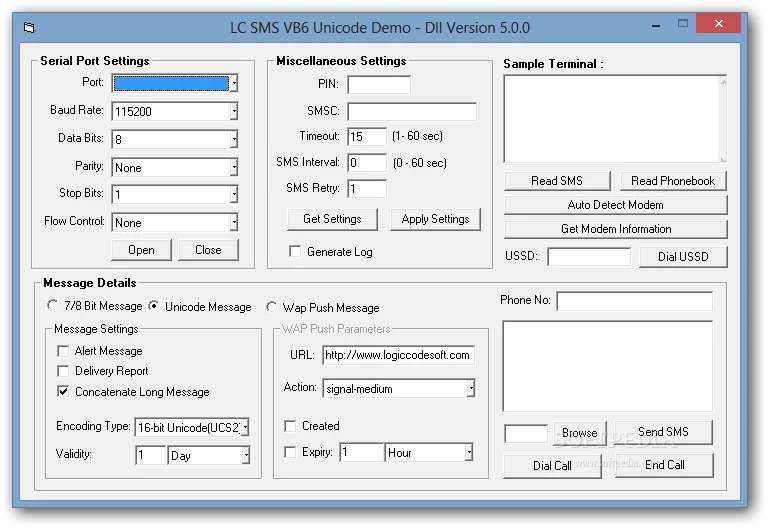Click the Open serial port button
Viewport: 768px width, 528px height.
click(141, 250)
